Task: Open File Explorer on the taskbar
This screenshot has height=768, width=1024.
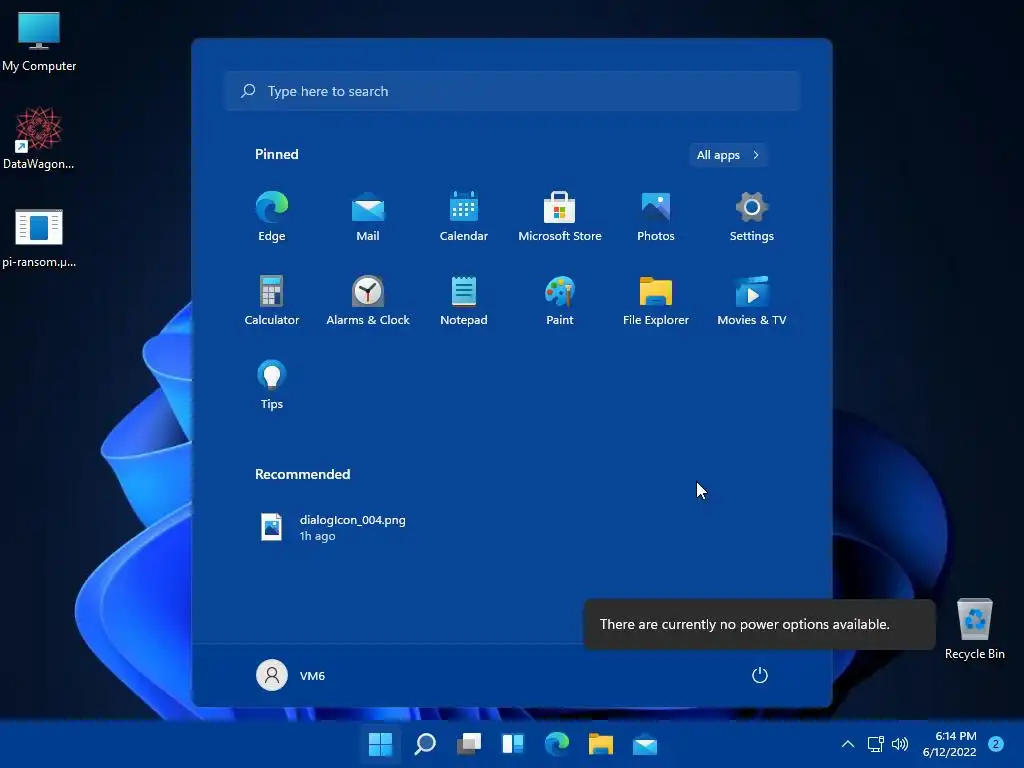Action: pyautogui.click(x=601, y=744)
